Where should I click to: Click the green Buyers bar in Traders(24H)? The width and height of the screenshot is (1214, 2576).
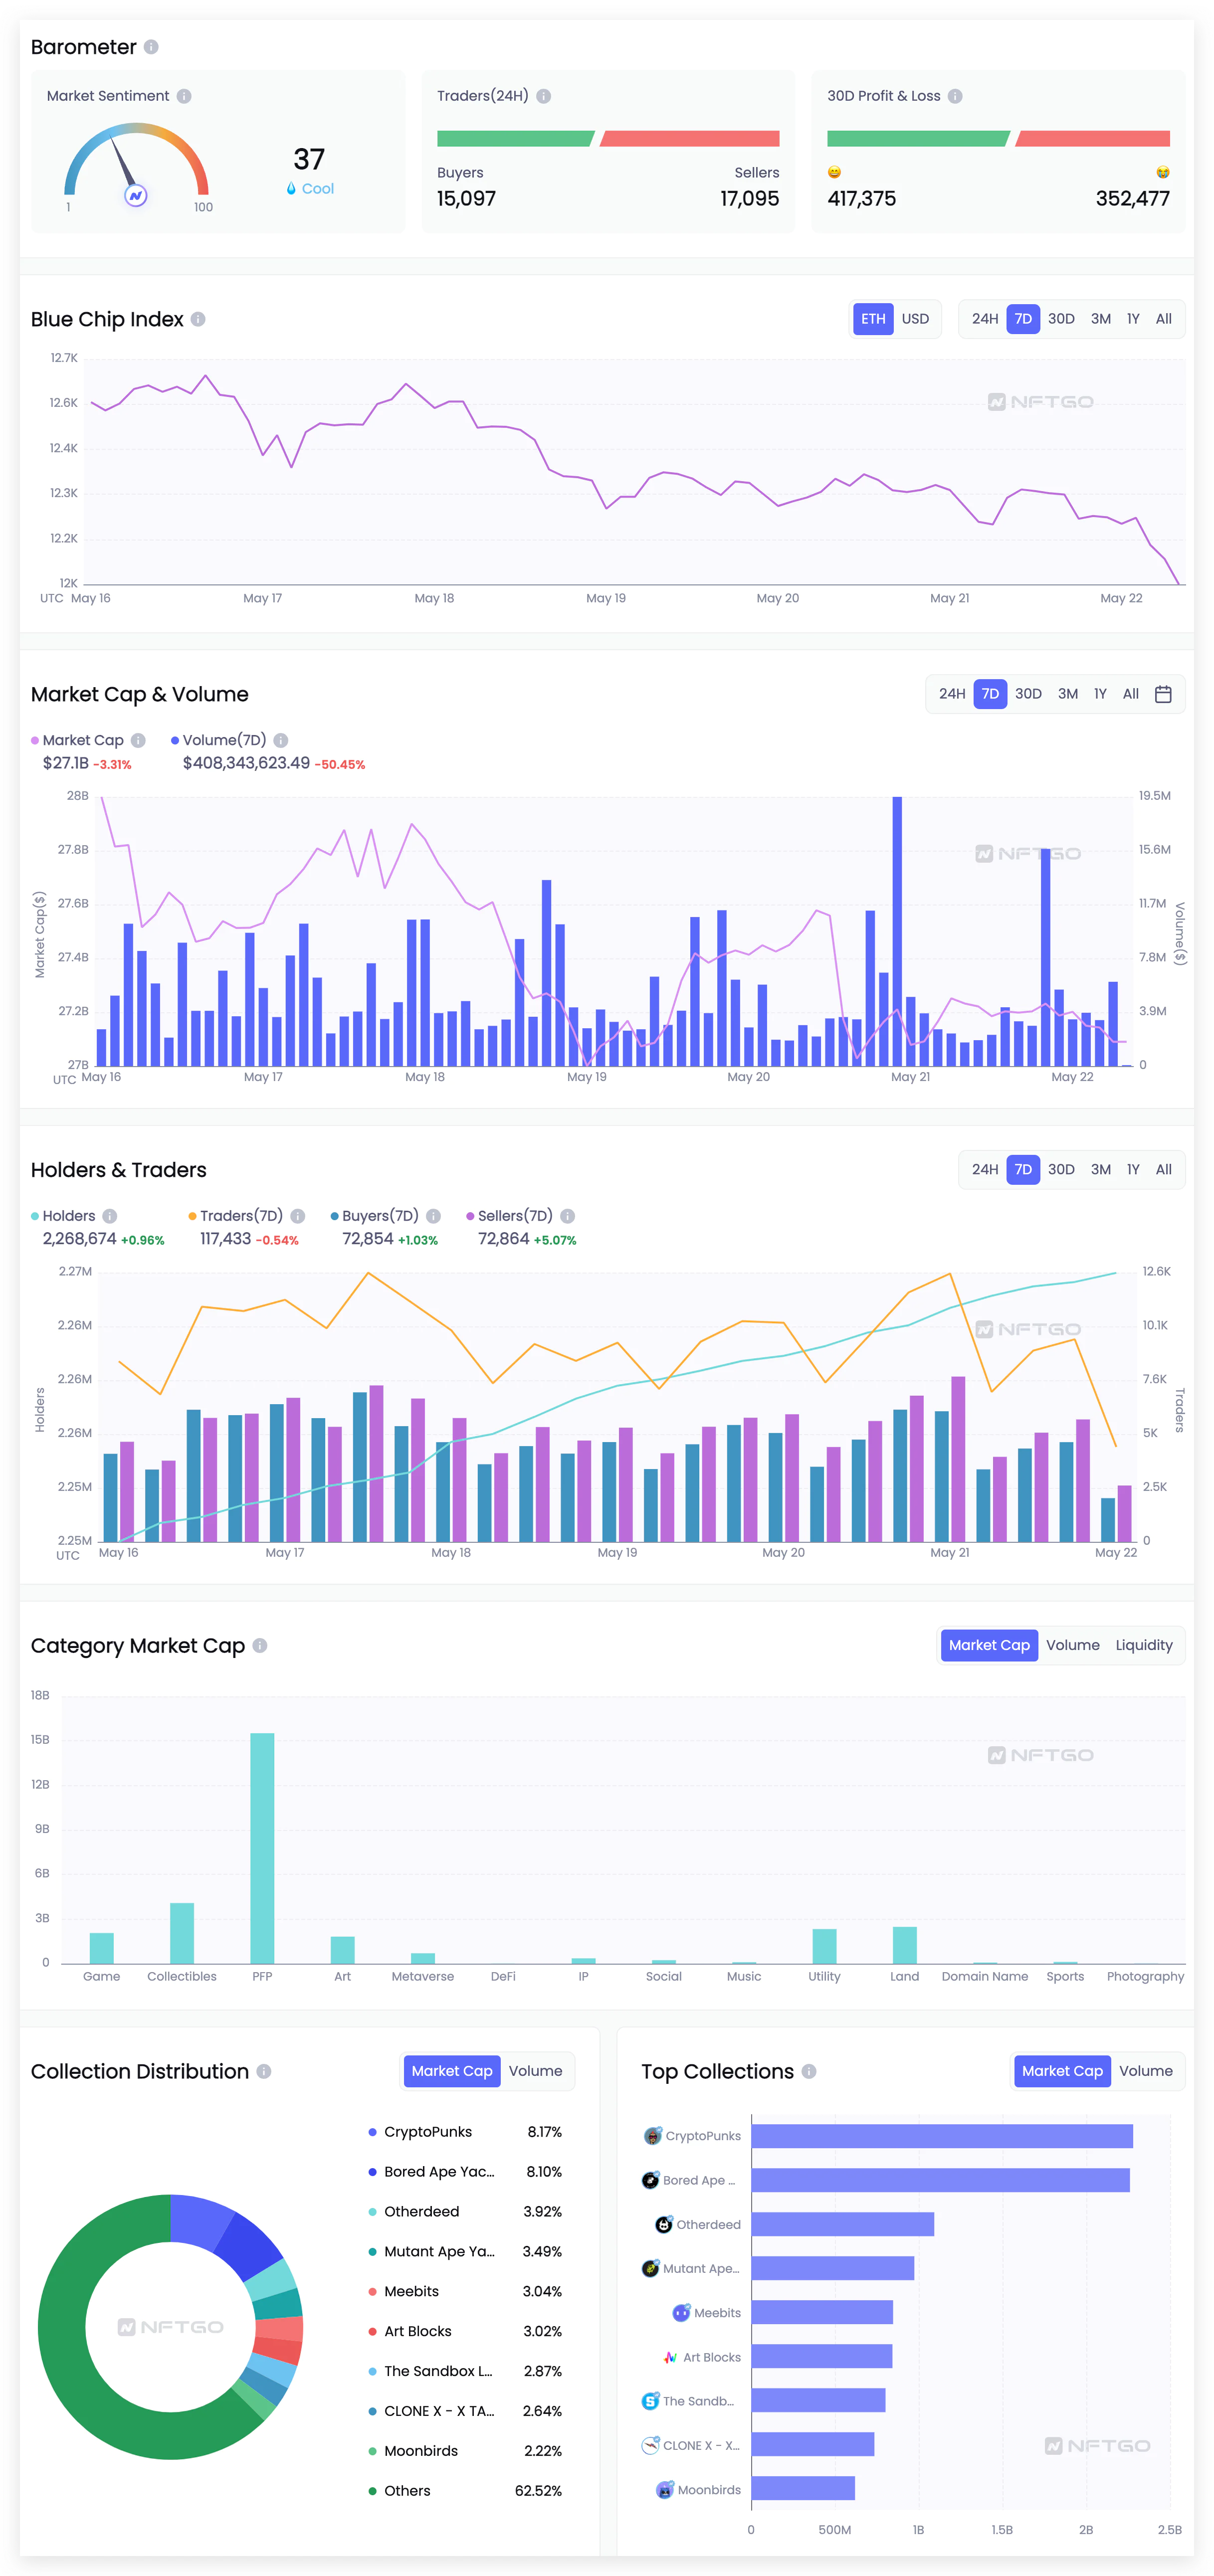pos(515,139)
